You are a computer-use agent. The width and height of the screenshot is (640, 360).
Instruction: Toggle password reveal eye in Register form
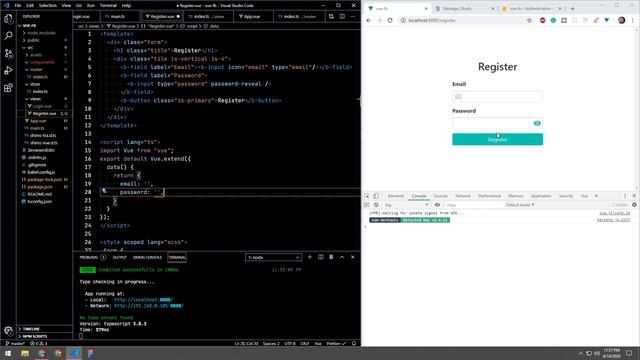click(x=537, y=123)
